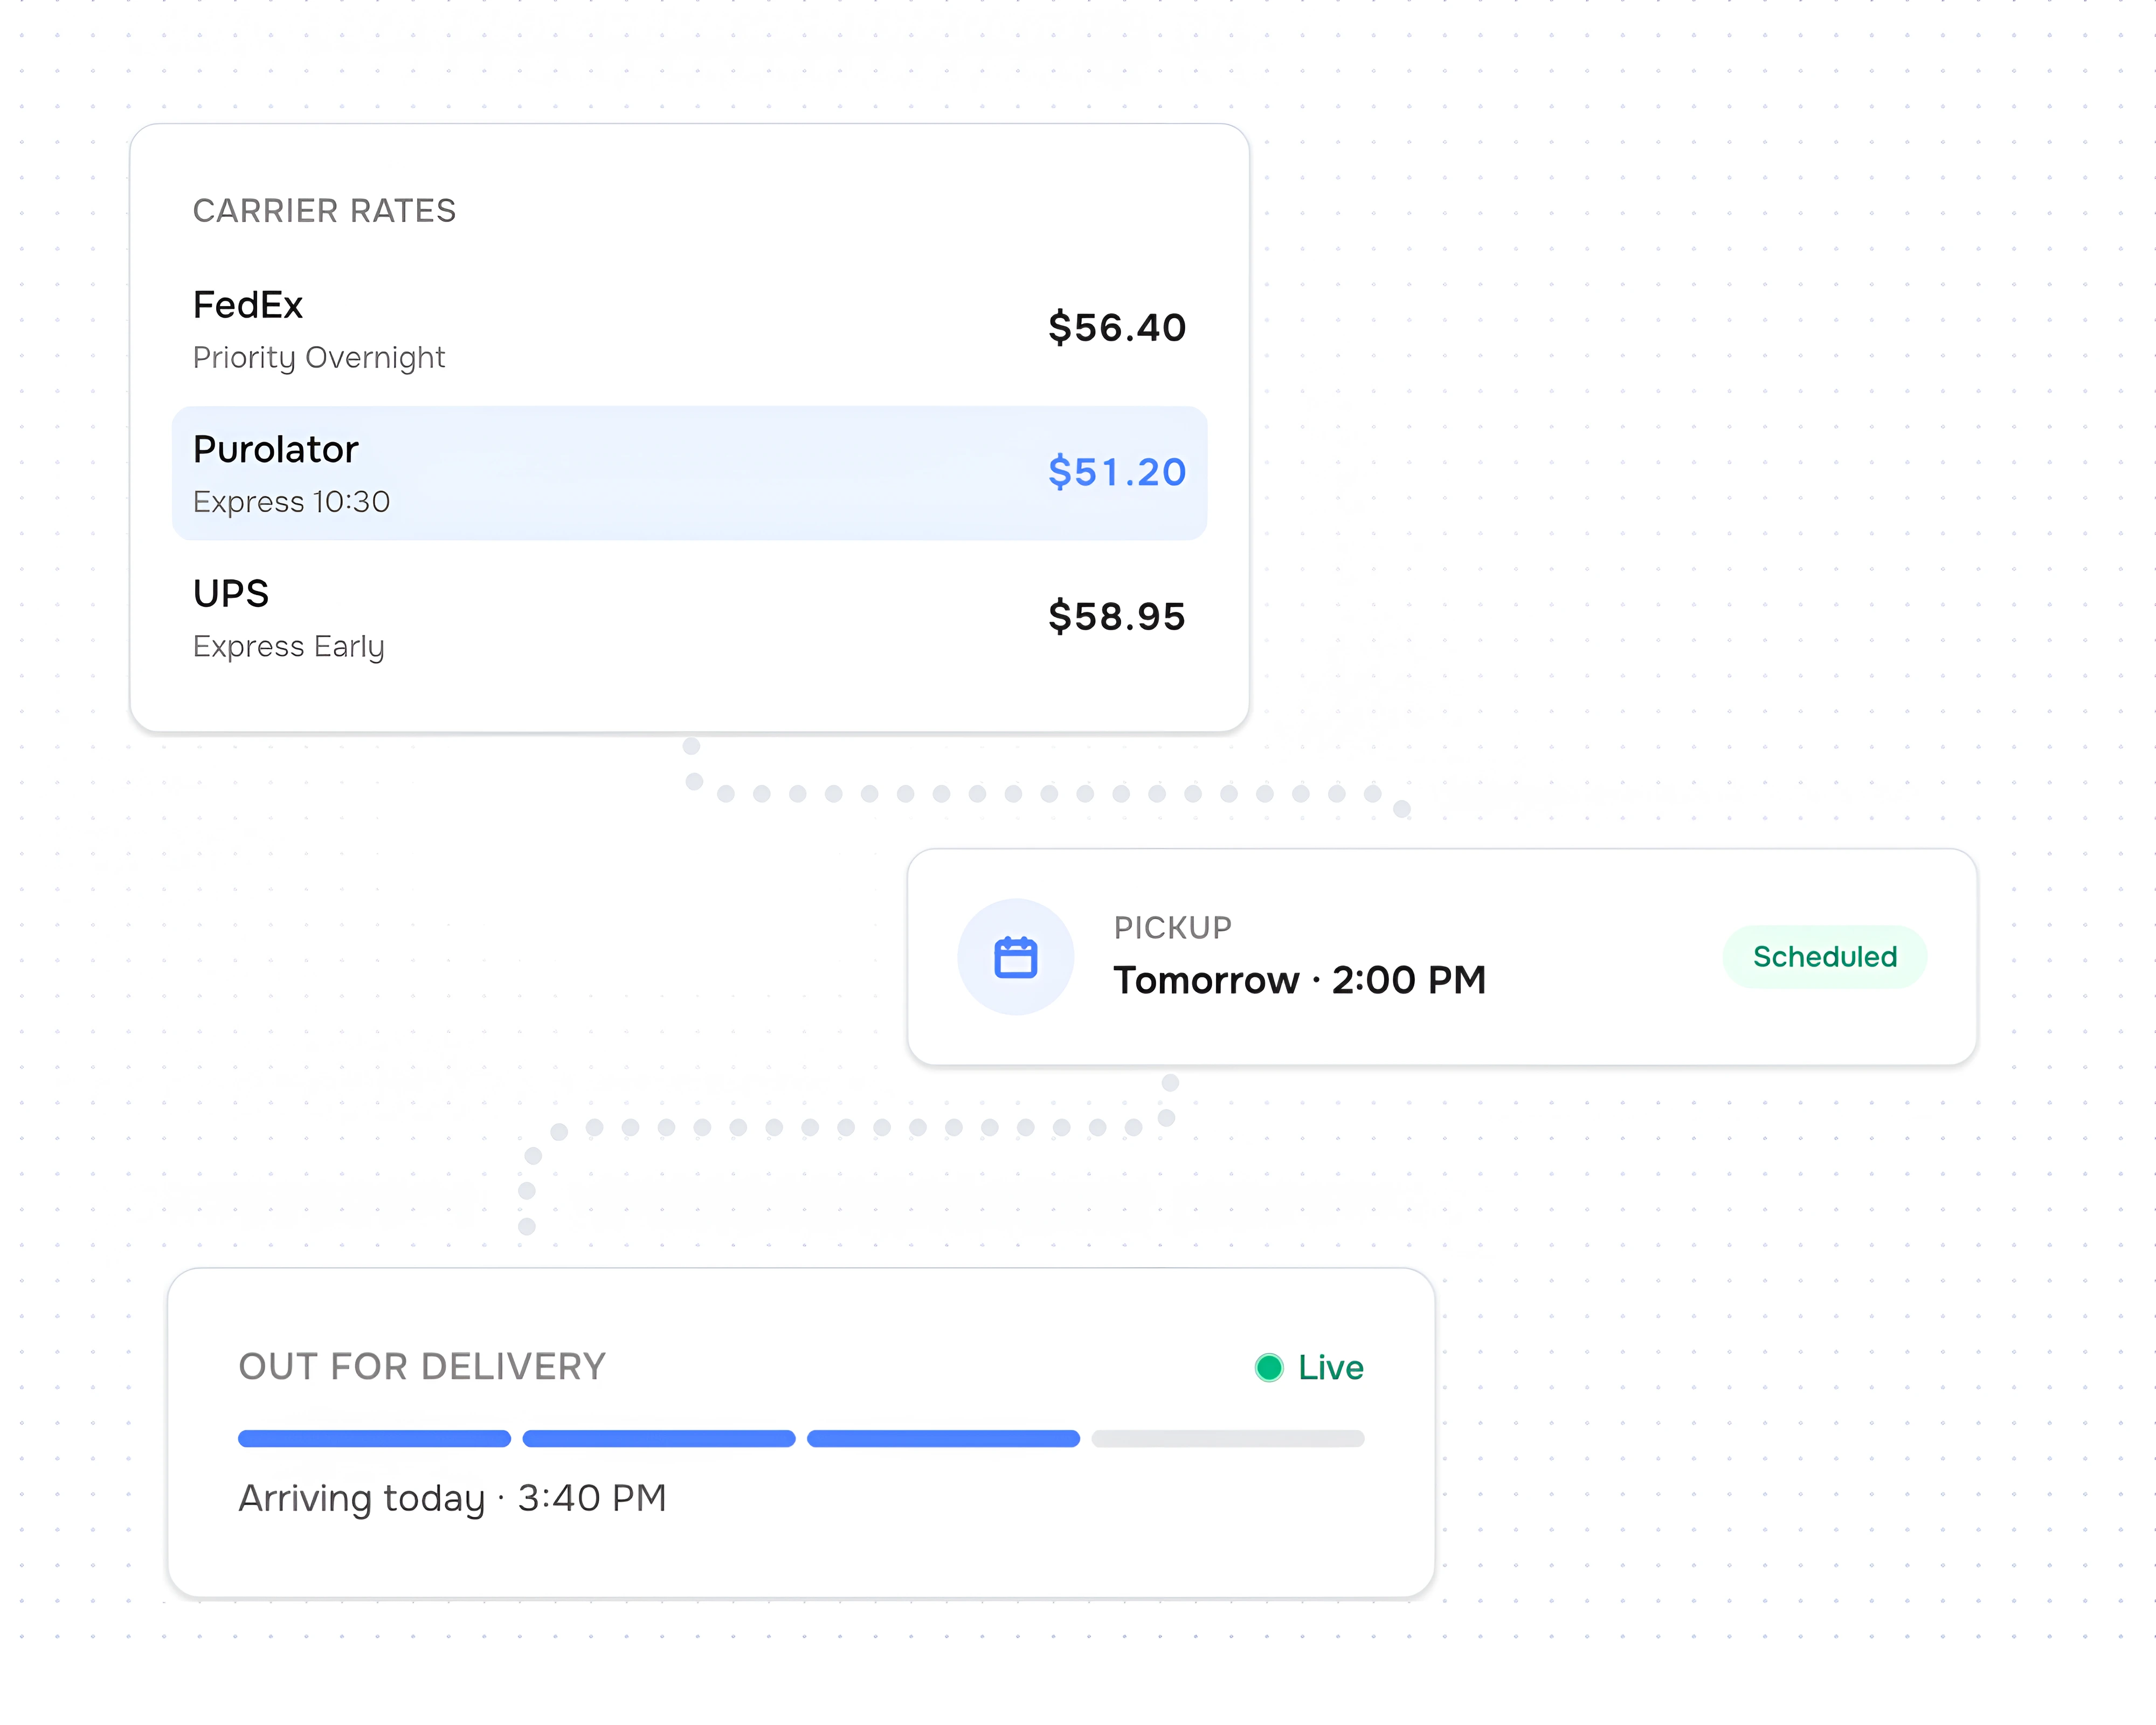The height and width of the screenshot is (1725, 2156).
Task: Click the second blue progress segment
Action: click(659, 1439)
